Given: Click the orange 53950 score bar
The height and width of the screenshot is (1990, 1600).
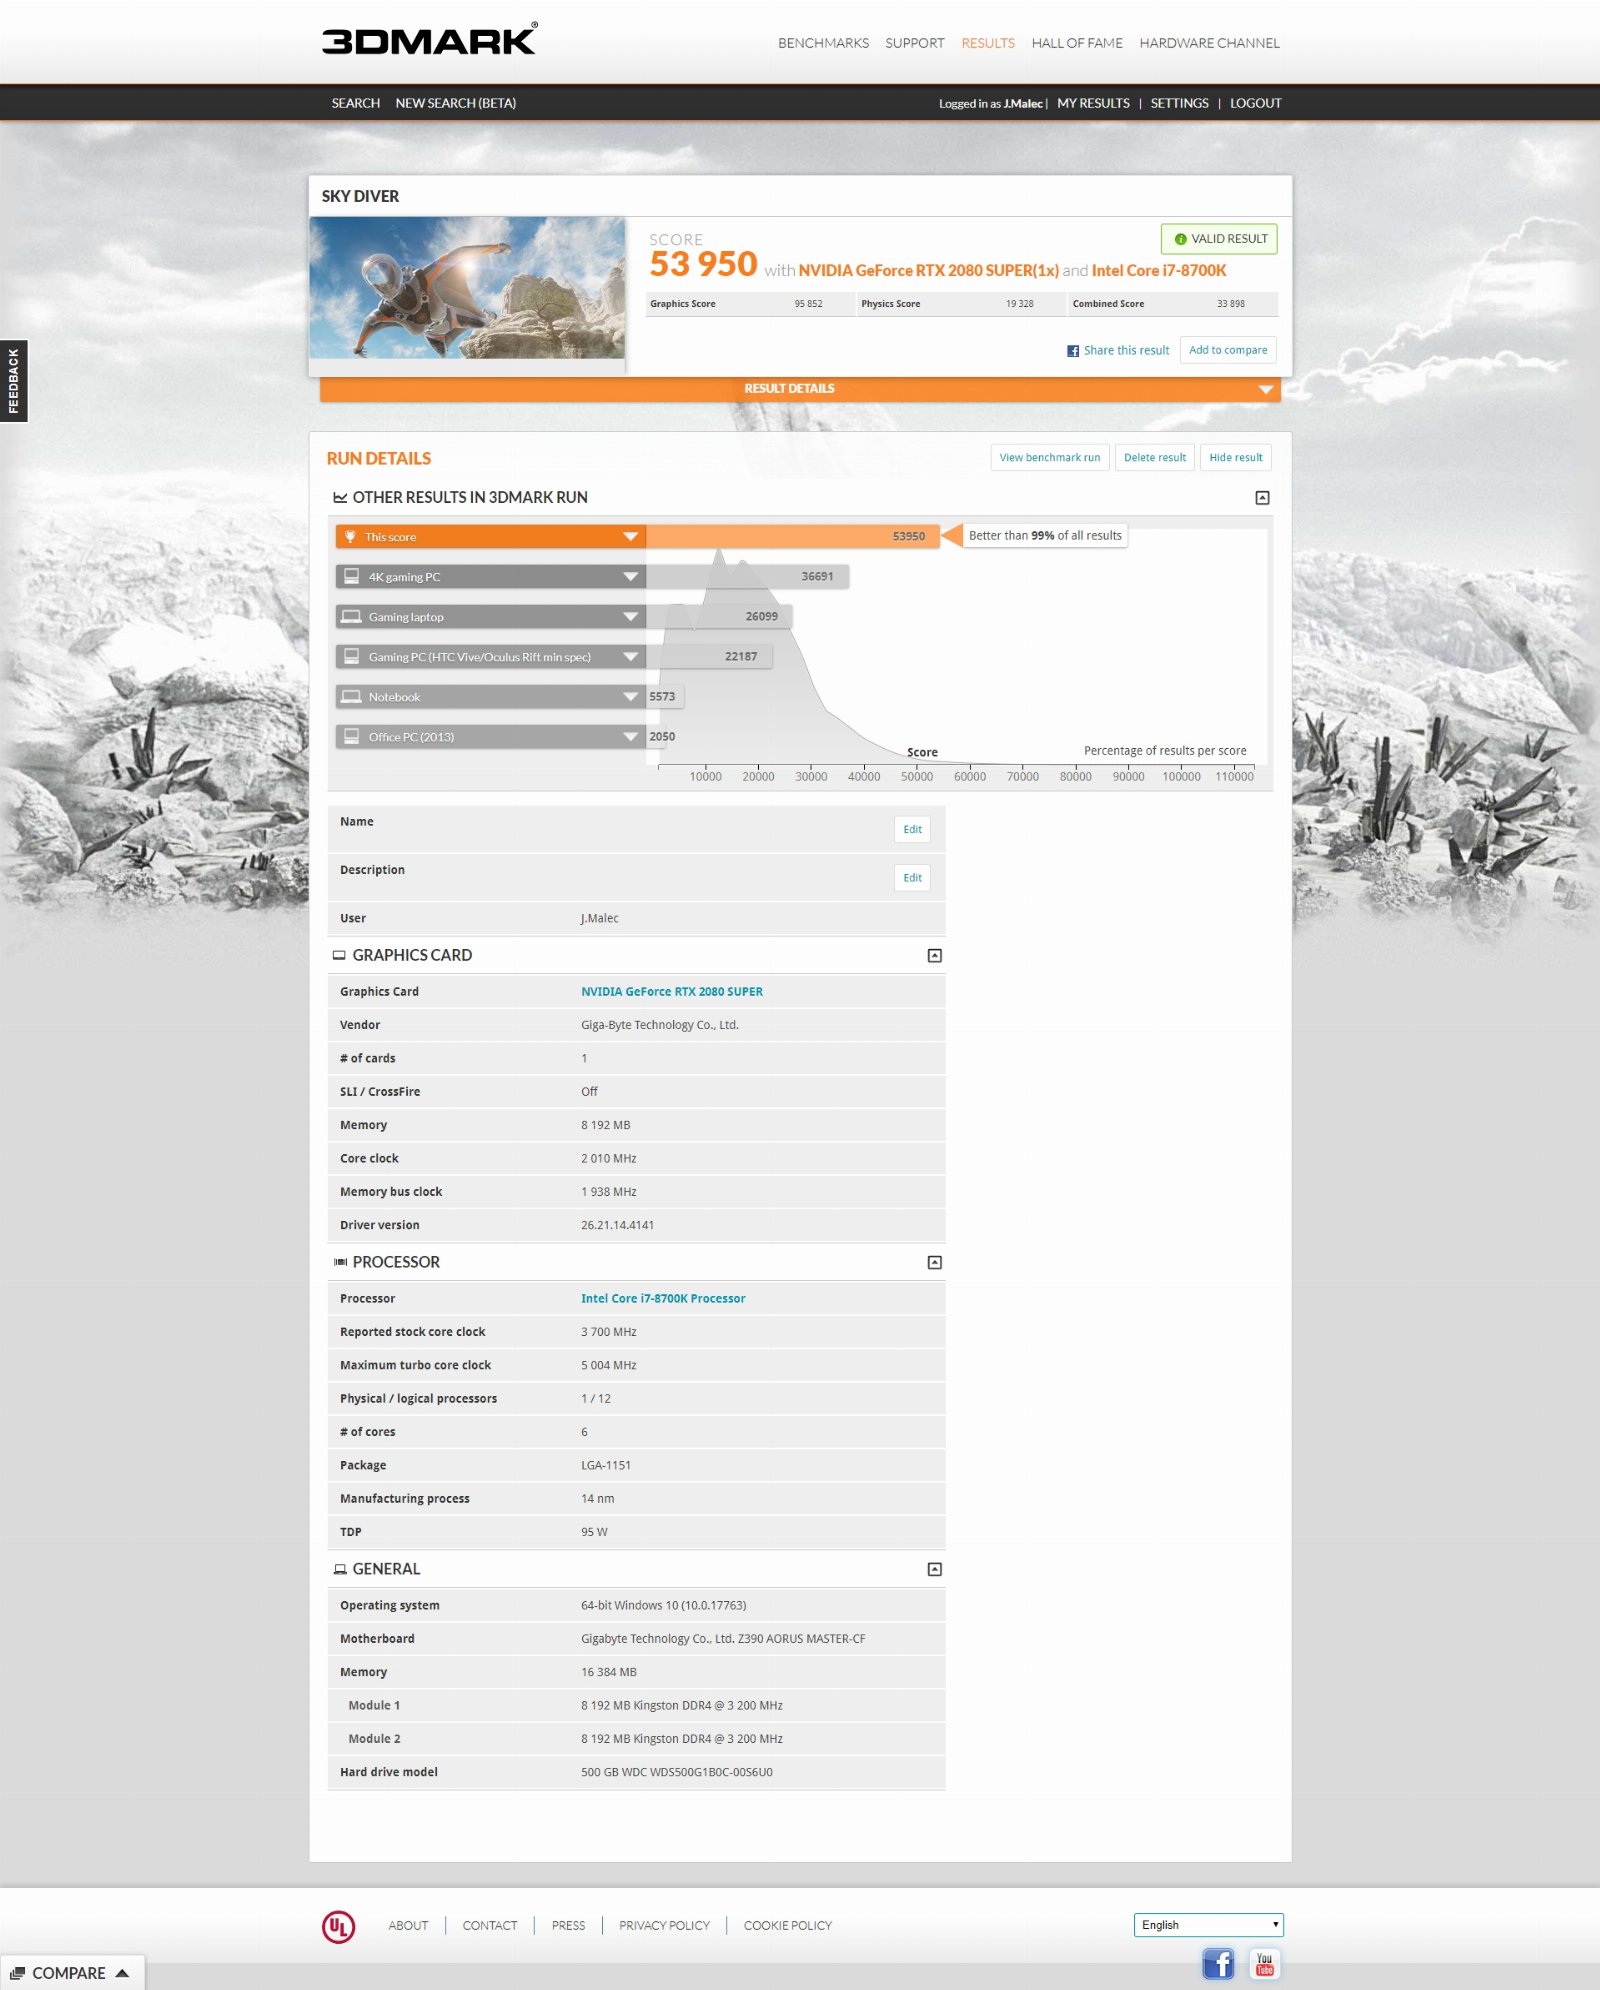Looking at the screenshot, I should pyautogui.click(x=792, y=537).
